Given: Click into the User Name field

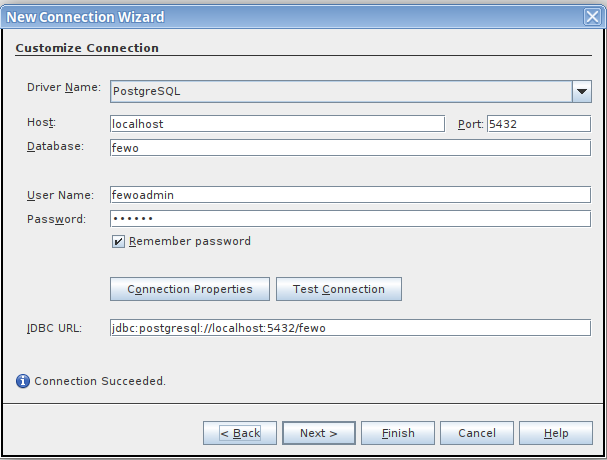Looking at the screenshot, I should tap(350, 195).
